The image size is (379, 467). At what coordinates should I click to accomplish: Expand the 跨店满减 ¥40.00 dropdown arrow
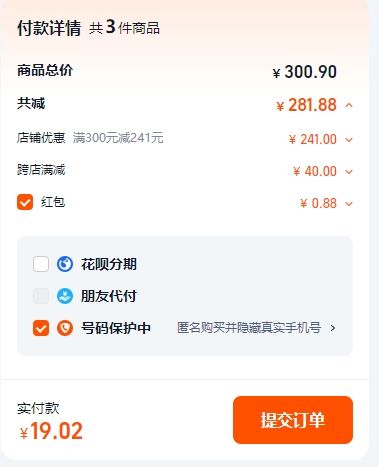[349, 172]
